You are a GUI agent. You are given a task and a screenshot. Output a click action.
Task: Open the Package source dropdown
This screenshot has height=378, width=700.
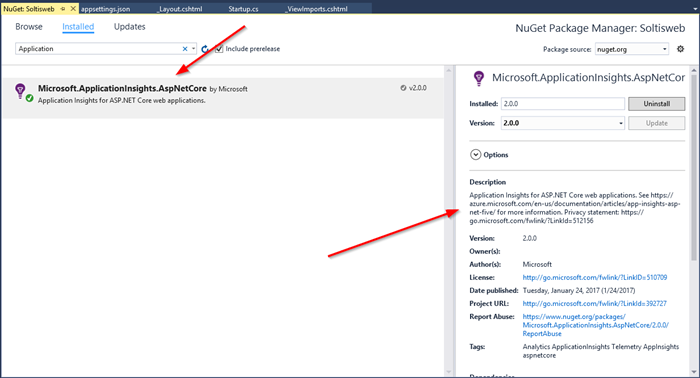coord(664,49)
